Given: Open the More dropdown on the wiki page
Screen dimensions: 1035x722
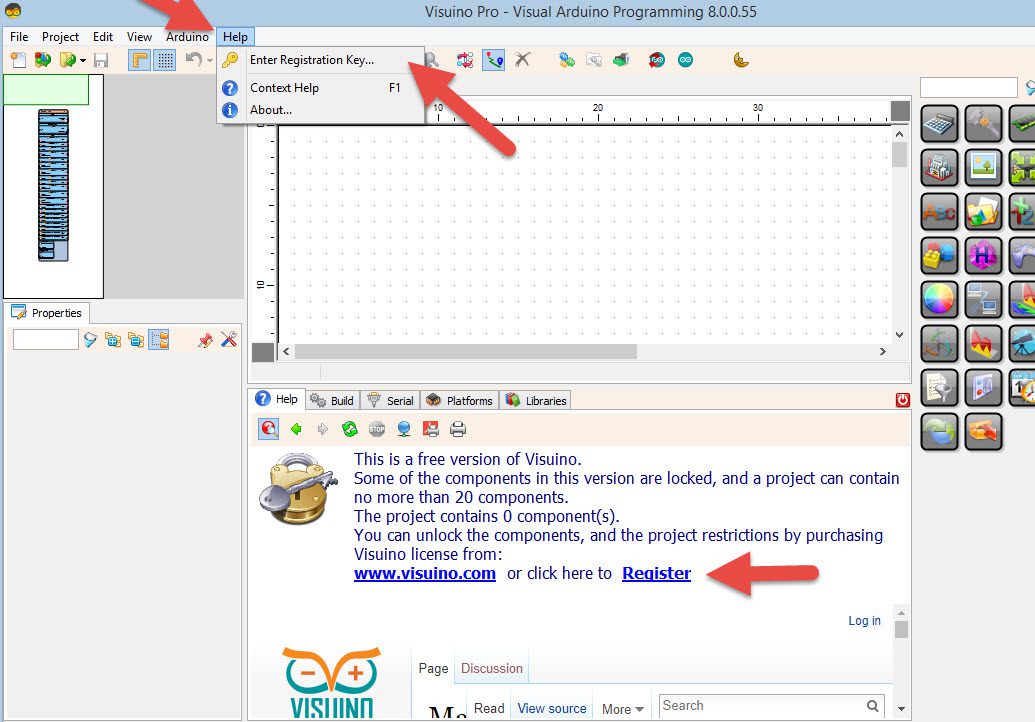Looking at the screenshot, I should tap(622, 708).
